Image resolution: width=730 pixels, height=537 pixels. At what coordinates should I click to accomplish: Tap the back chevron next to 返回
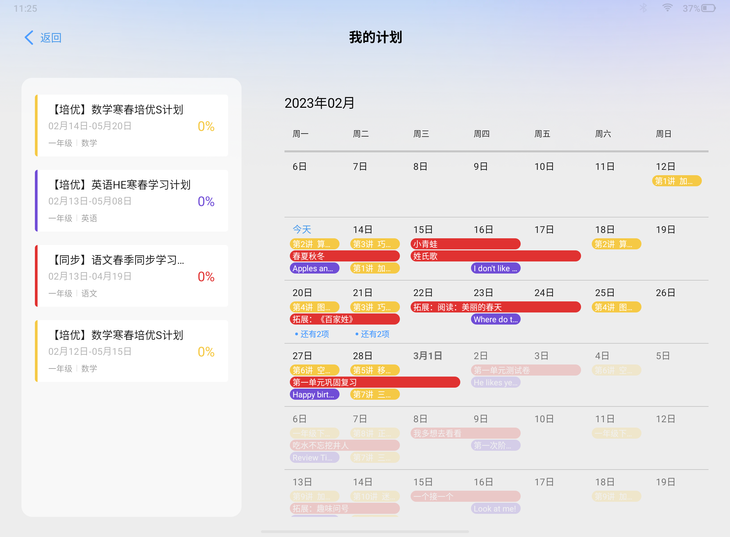pyautogui.click(x=28, y=38)
